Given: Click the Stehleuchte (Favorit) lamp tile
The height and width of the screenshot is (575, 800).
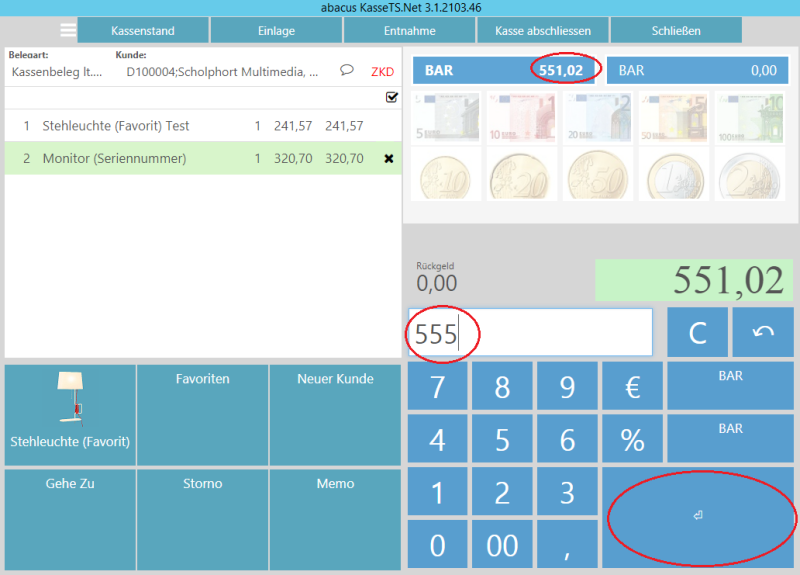Looking at the screenshot, I should coord(70,414).
